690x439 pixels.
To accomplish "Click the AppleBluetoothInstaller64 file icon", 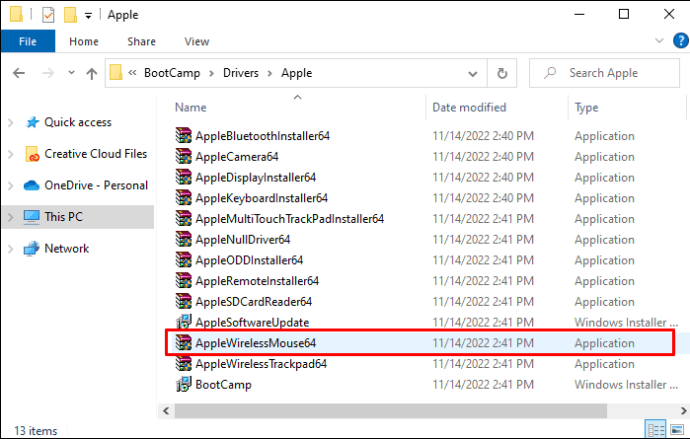I will click(184, 135).
